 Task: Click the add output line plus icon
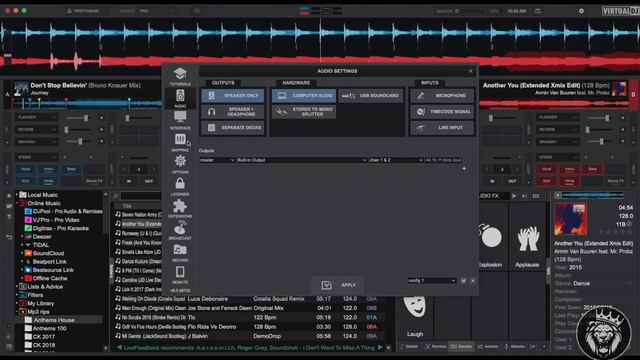(464, 168)
